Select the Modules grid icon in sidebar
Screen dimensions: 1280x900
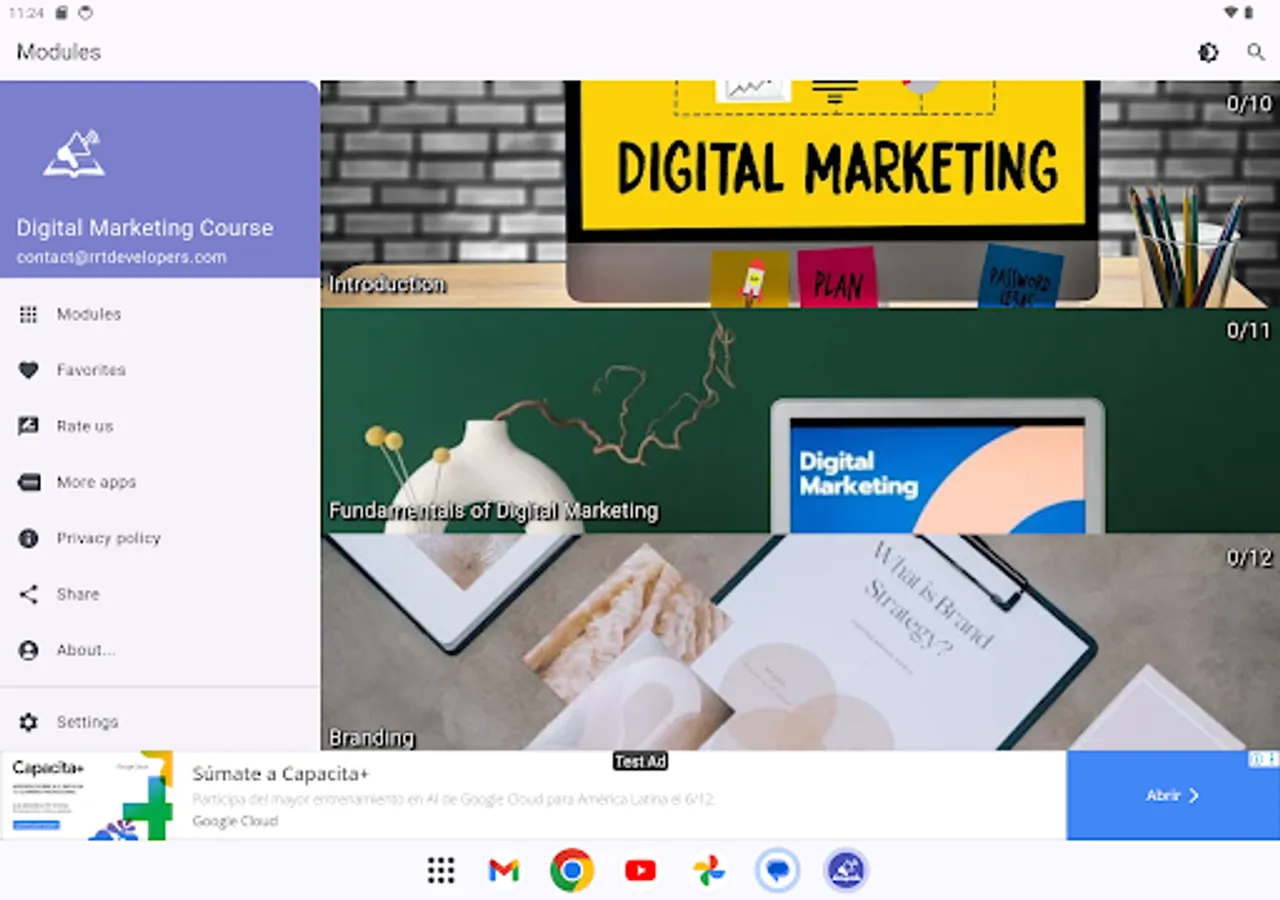(28, 314)
